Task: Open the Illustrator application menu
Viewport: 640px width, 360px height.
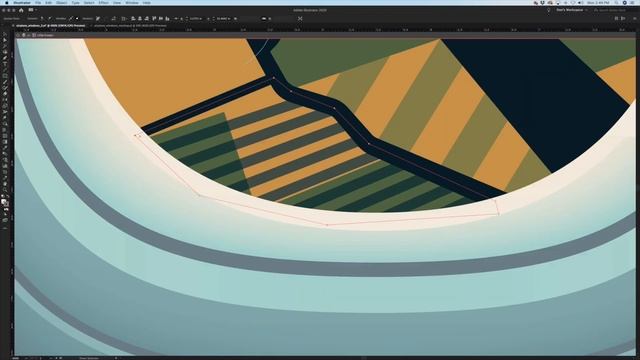Action: (22, 2)
